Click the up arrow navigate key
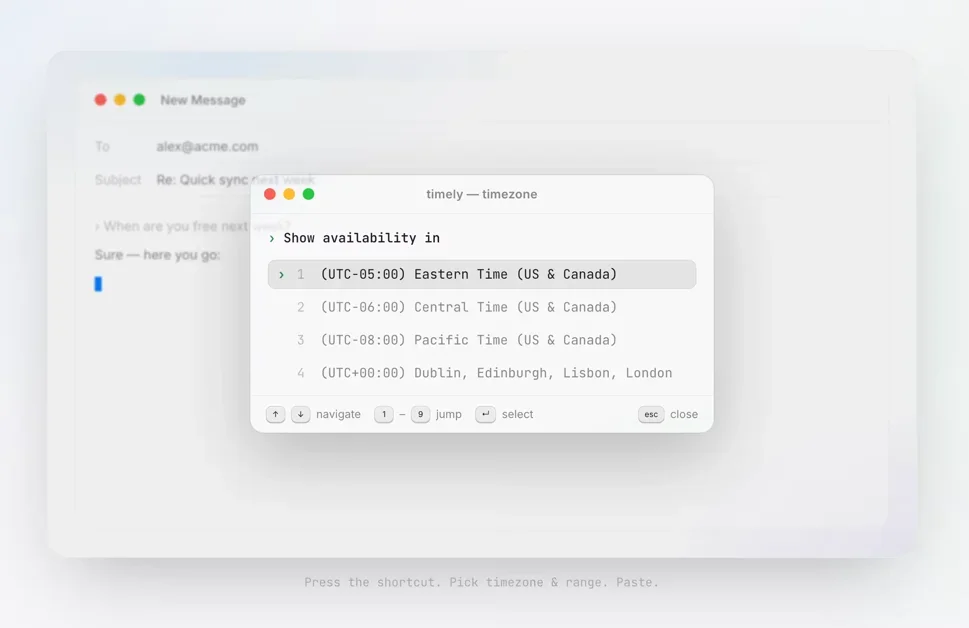969x628 pixels. pos(276,414)
